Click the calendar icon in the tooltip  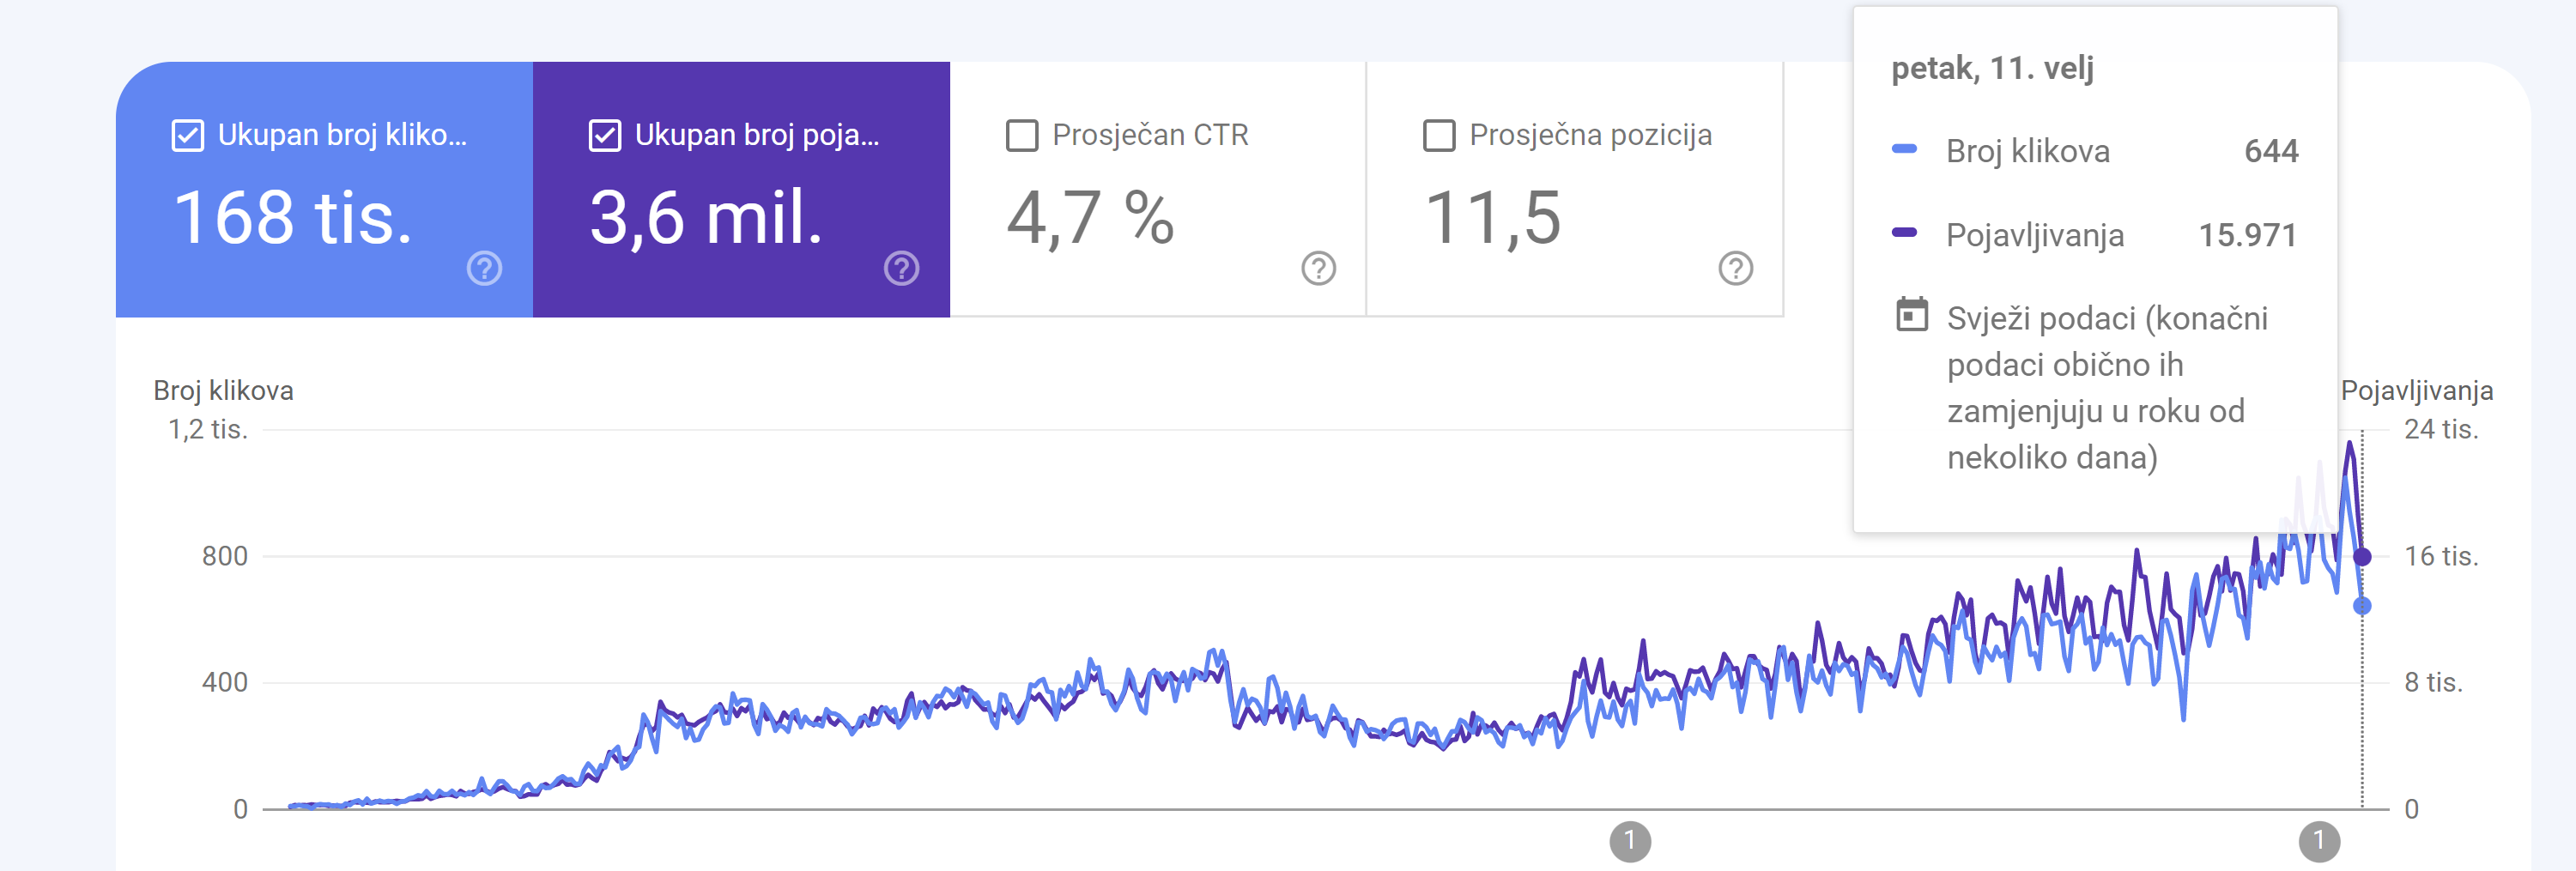(x=1912, y=315)
